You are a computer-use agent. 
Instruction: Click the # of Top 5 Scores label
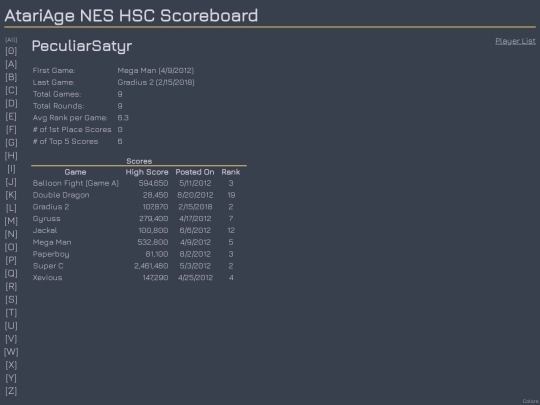pos(65,142)
